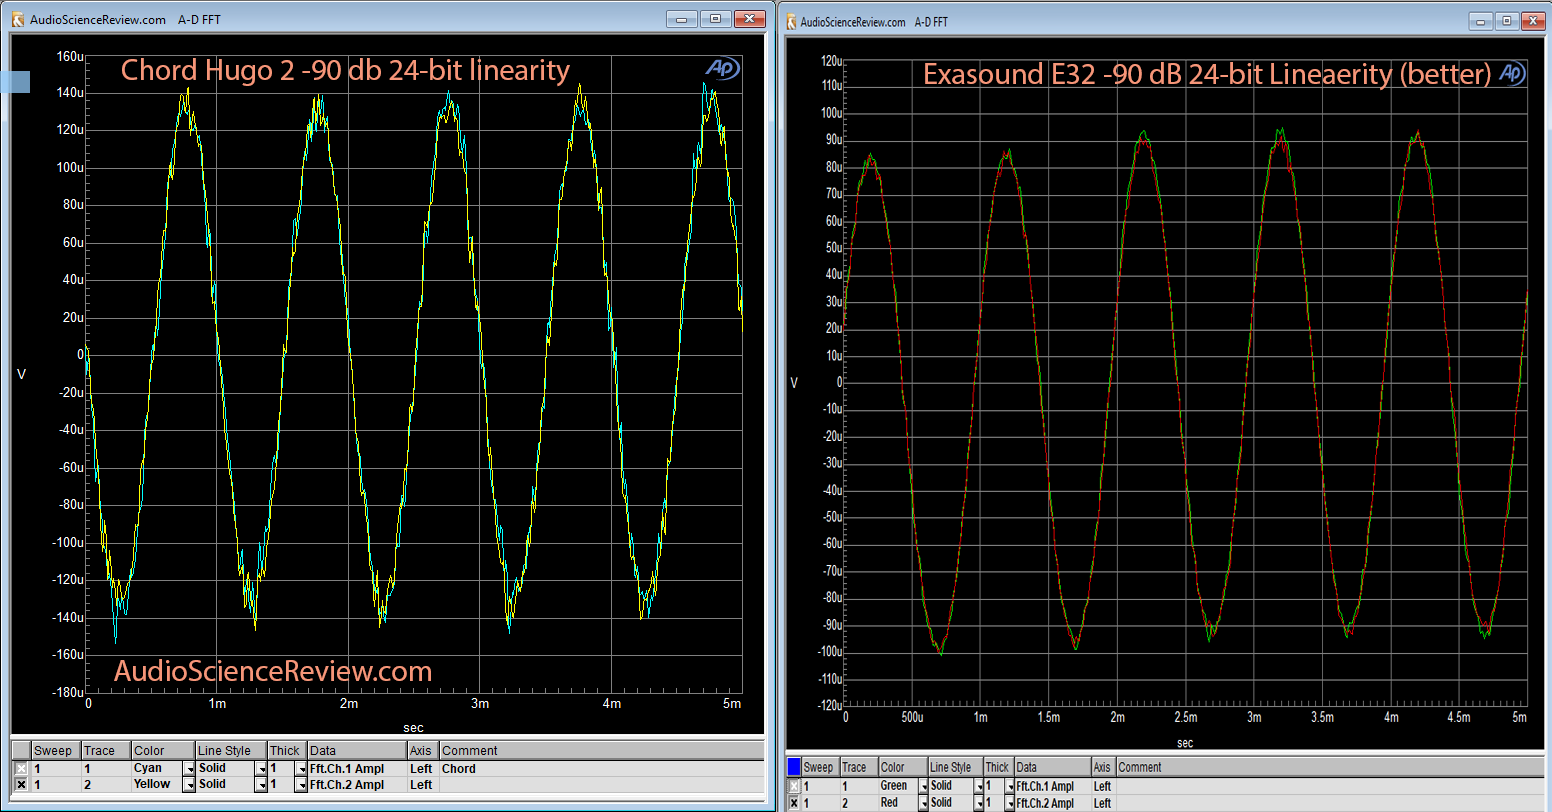1552x812 pixels.
Task: Click the 500u label on Exasound X axis
Action: 913,718
